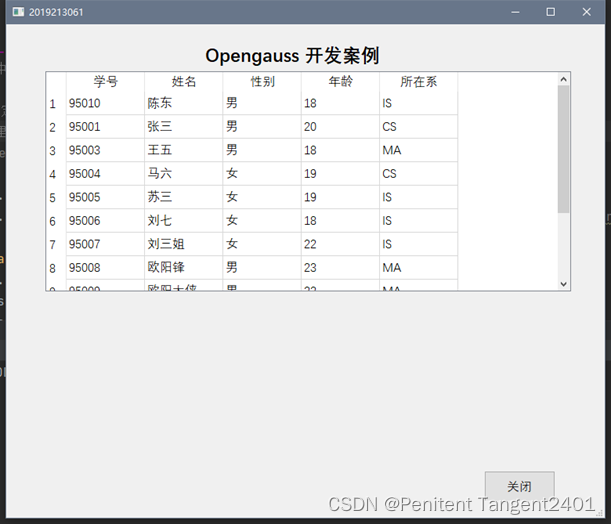The height and width of the screenshot is (524, 611).
Task: Select row header number 4
Action: 56,174
